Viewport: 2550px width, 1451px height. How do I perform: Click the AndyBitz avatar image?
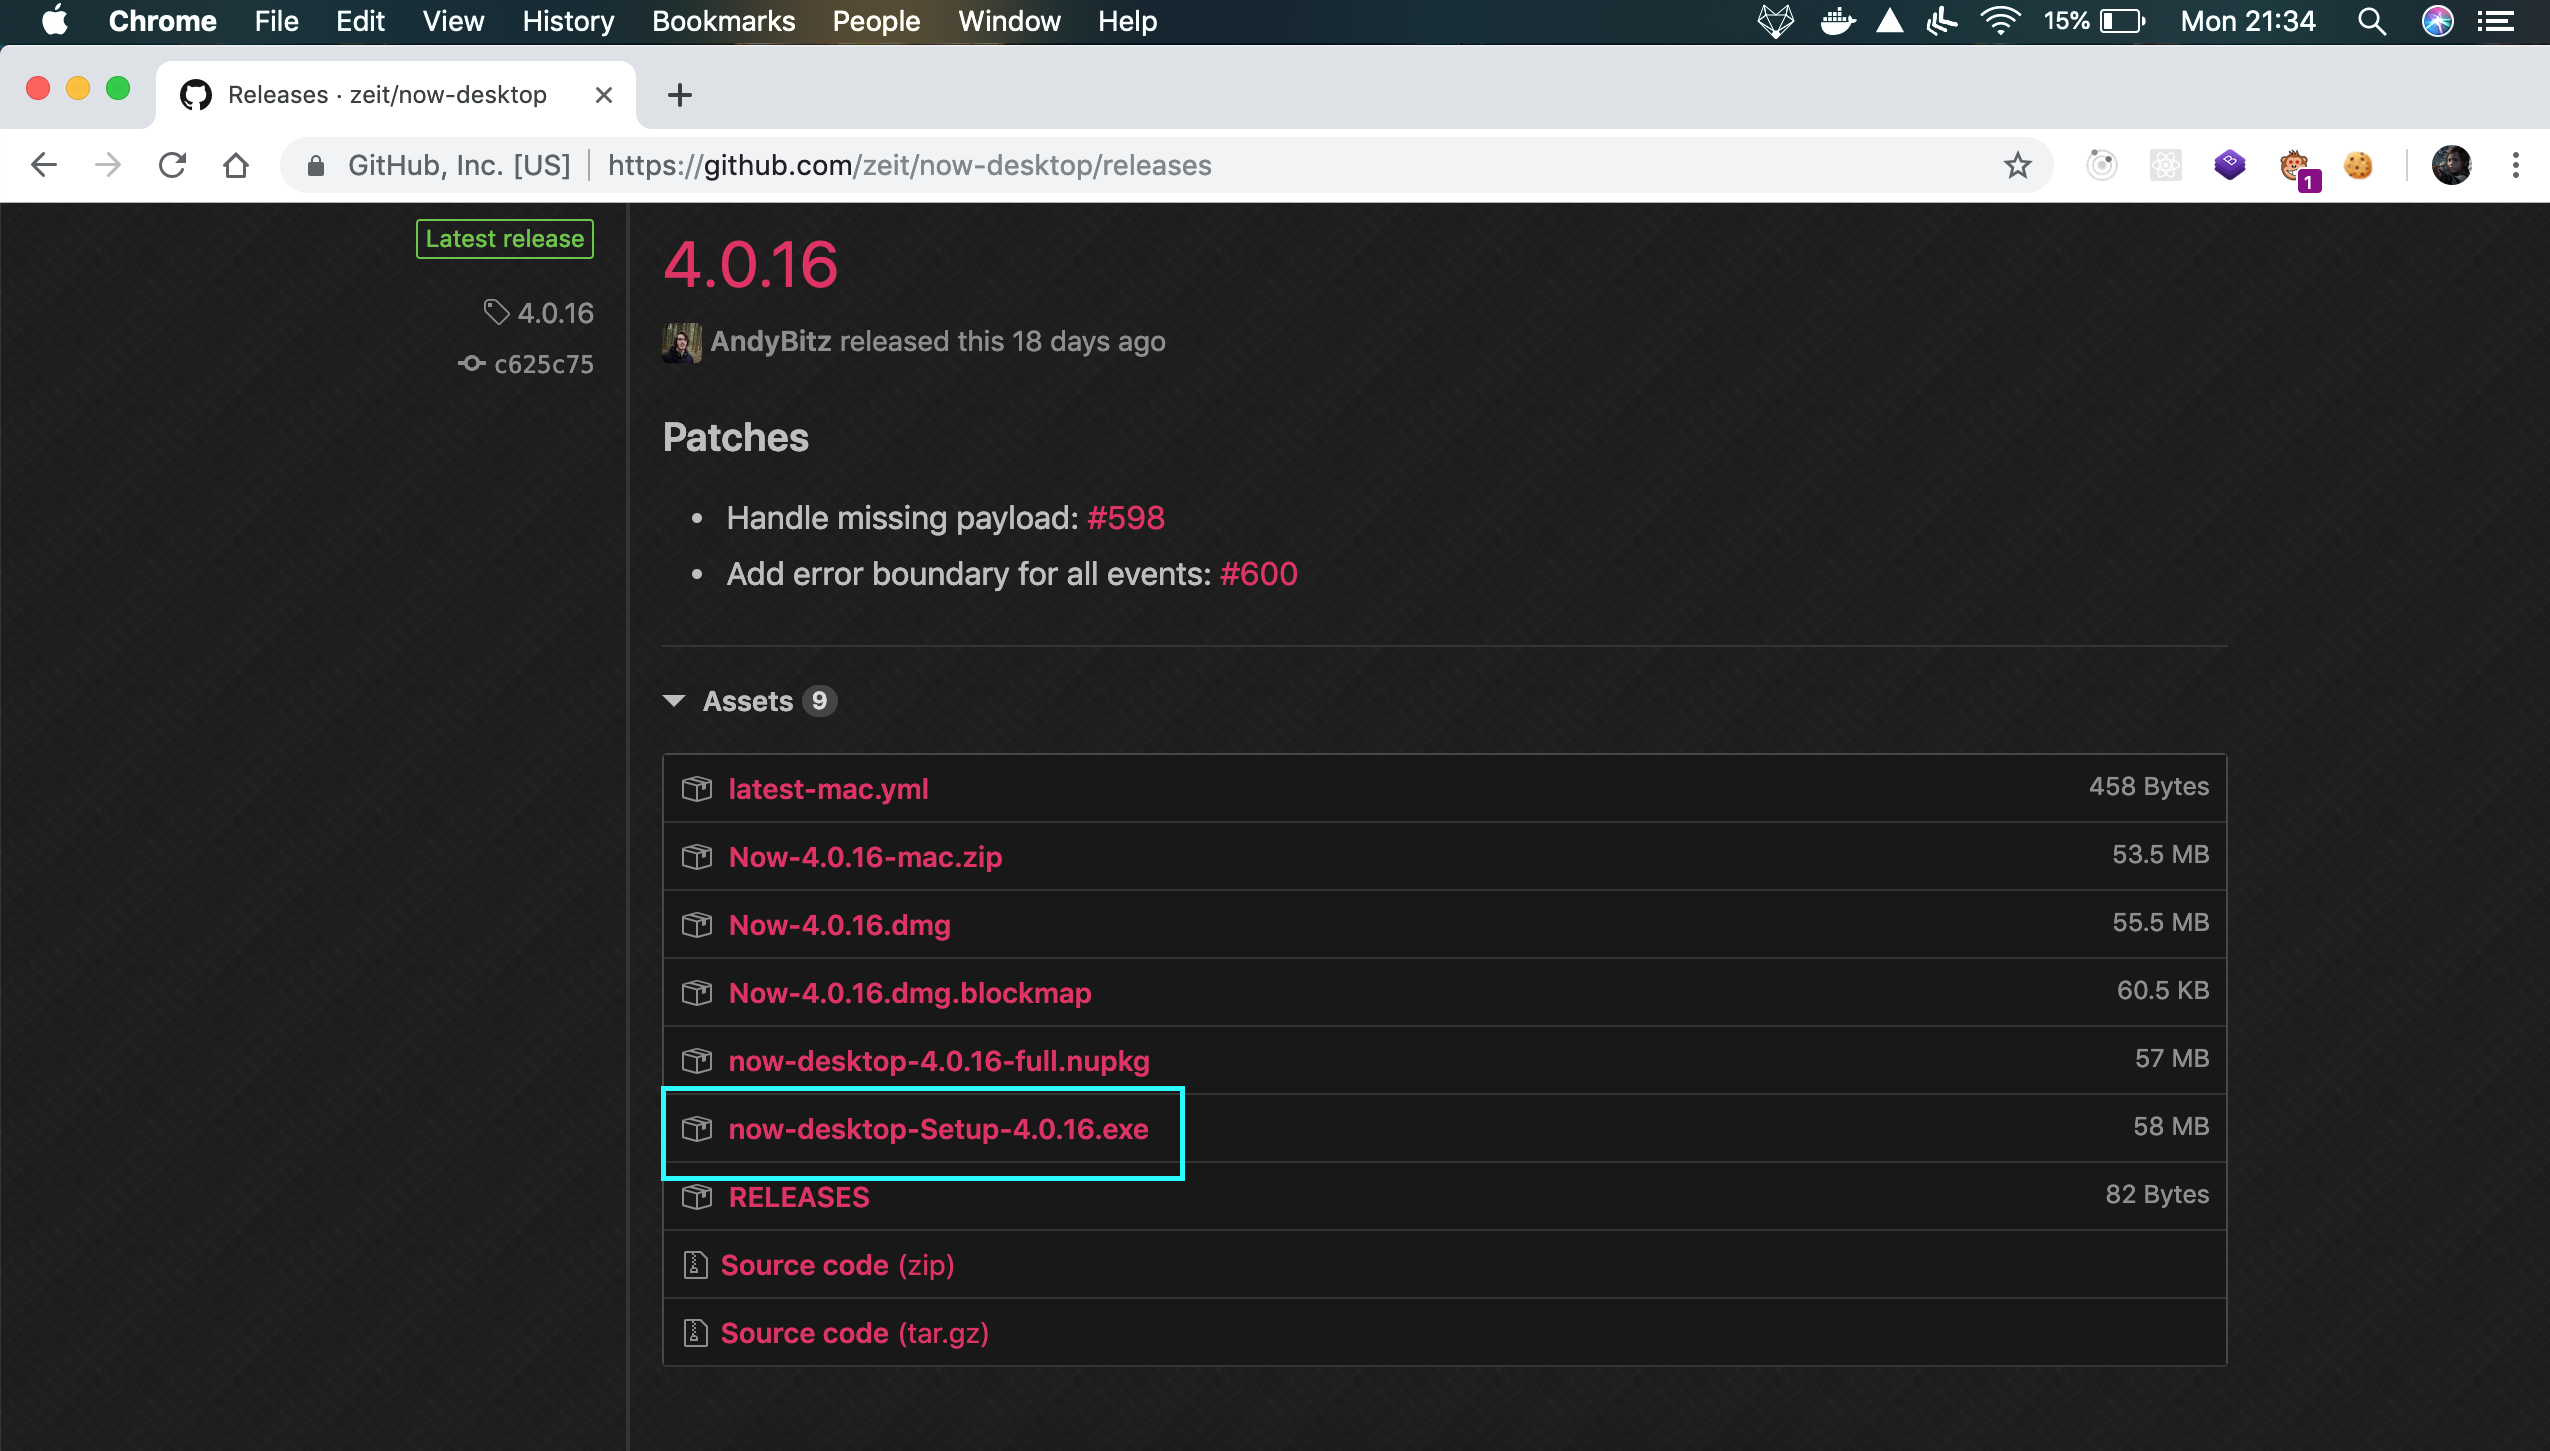tap(681, 342)
